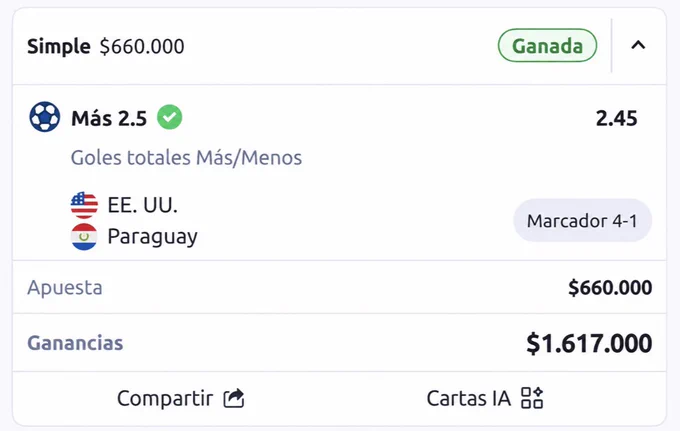Click the Paraguay flag icon
Viewport: 680px width, 431px height.
(x=84, y=237)
